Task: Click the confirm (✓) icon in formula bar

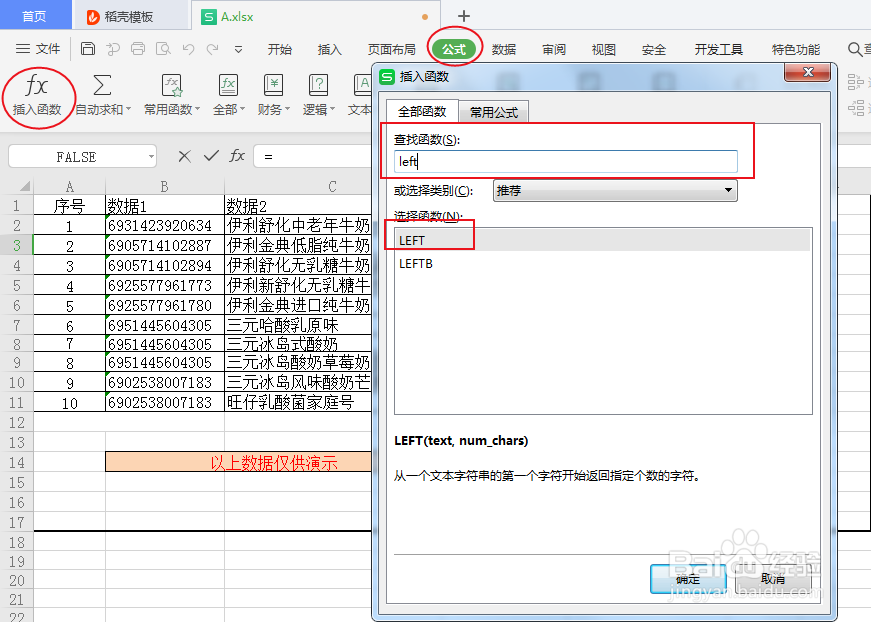Action: point(209,156)
